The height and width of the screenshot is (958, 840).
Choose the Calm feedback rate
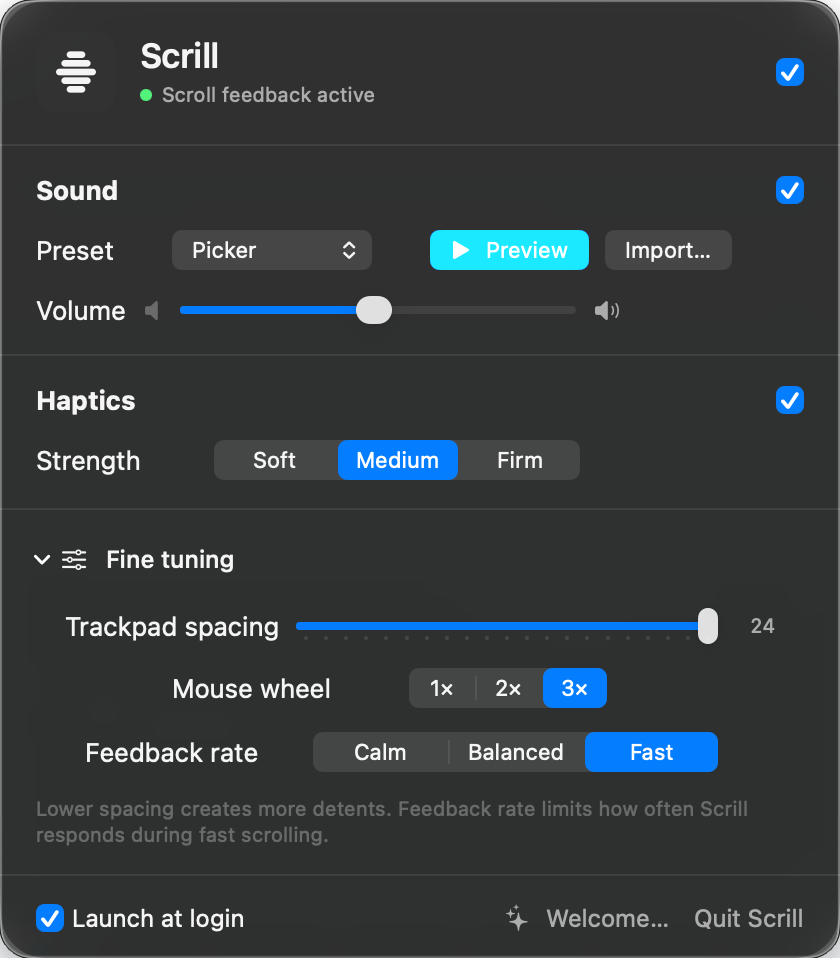point(380,752)
